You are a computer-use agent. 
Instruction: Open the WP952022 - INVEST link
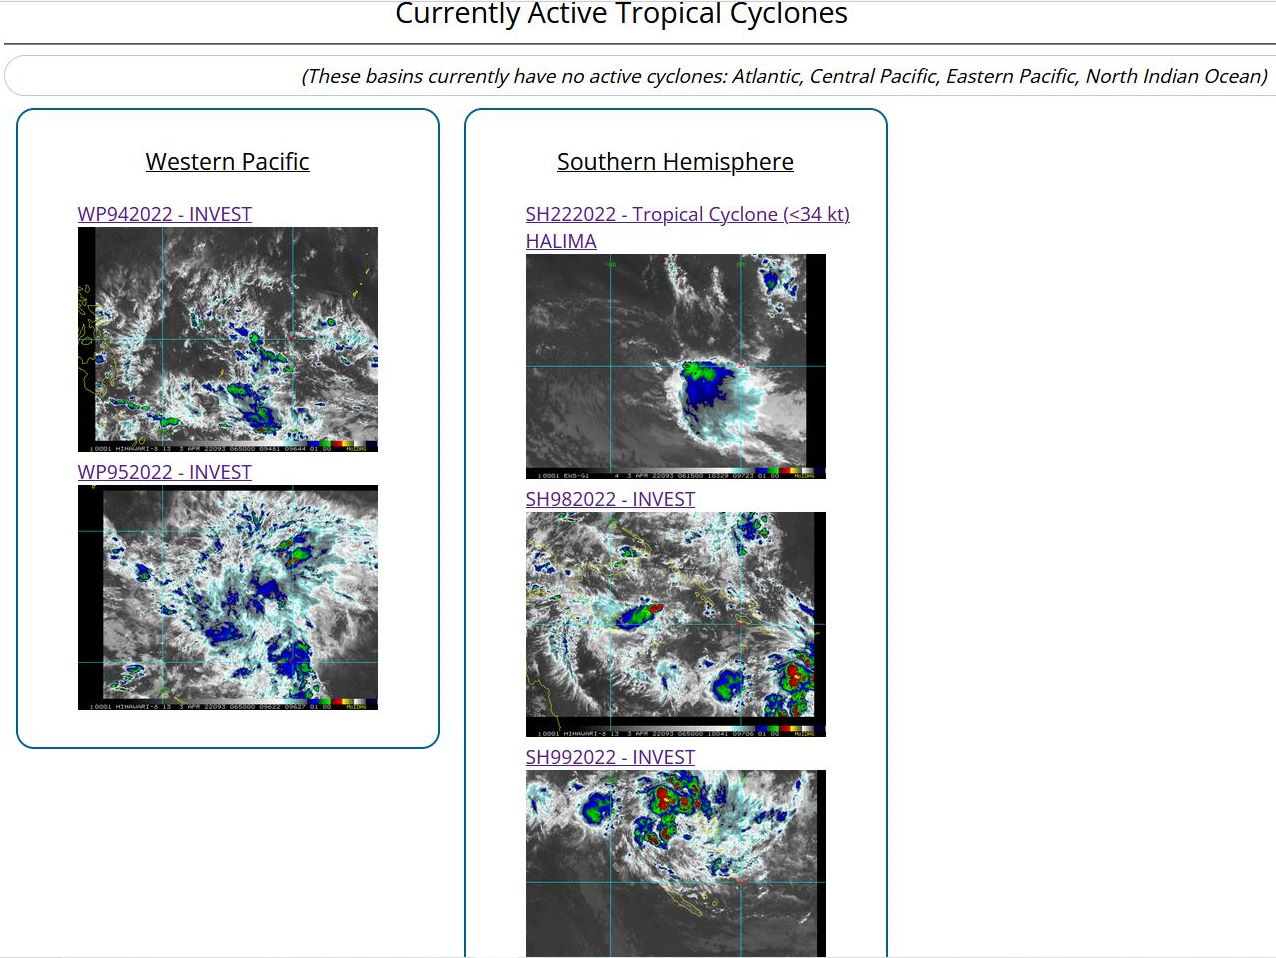point(165,472)
